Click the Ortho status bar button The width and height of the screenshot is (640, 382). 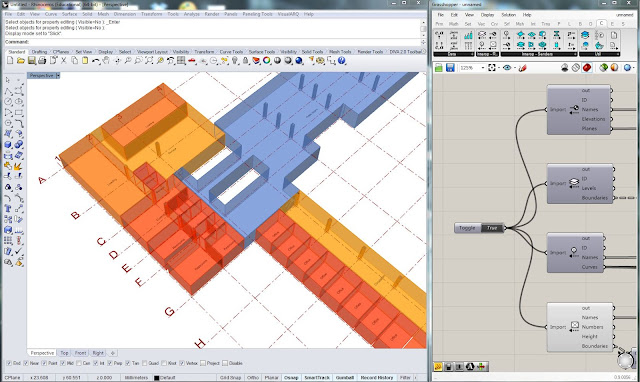[x=253, y=378]
